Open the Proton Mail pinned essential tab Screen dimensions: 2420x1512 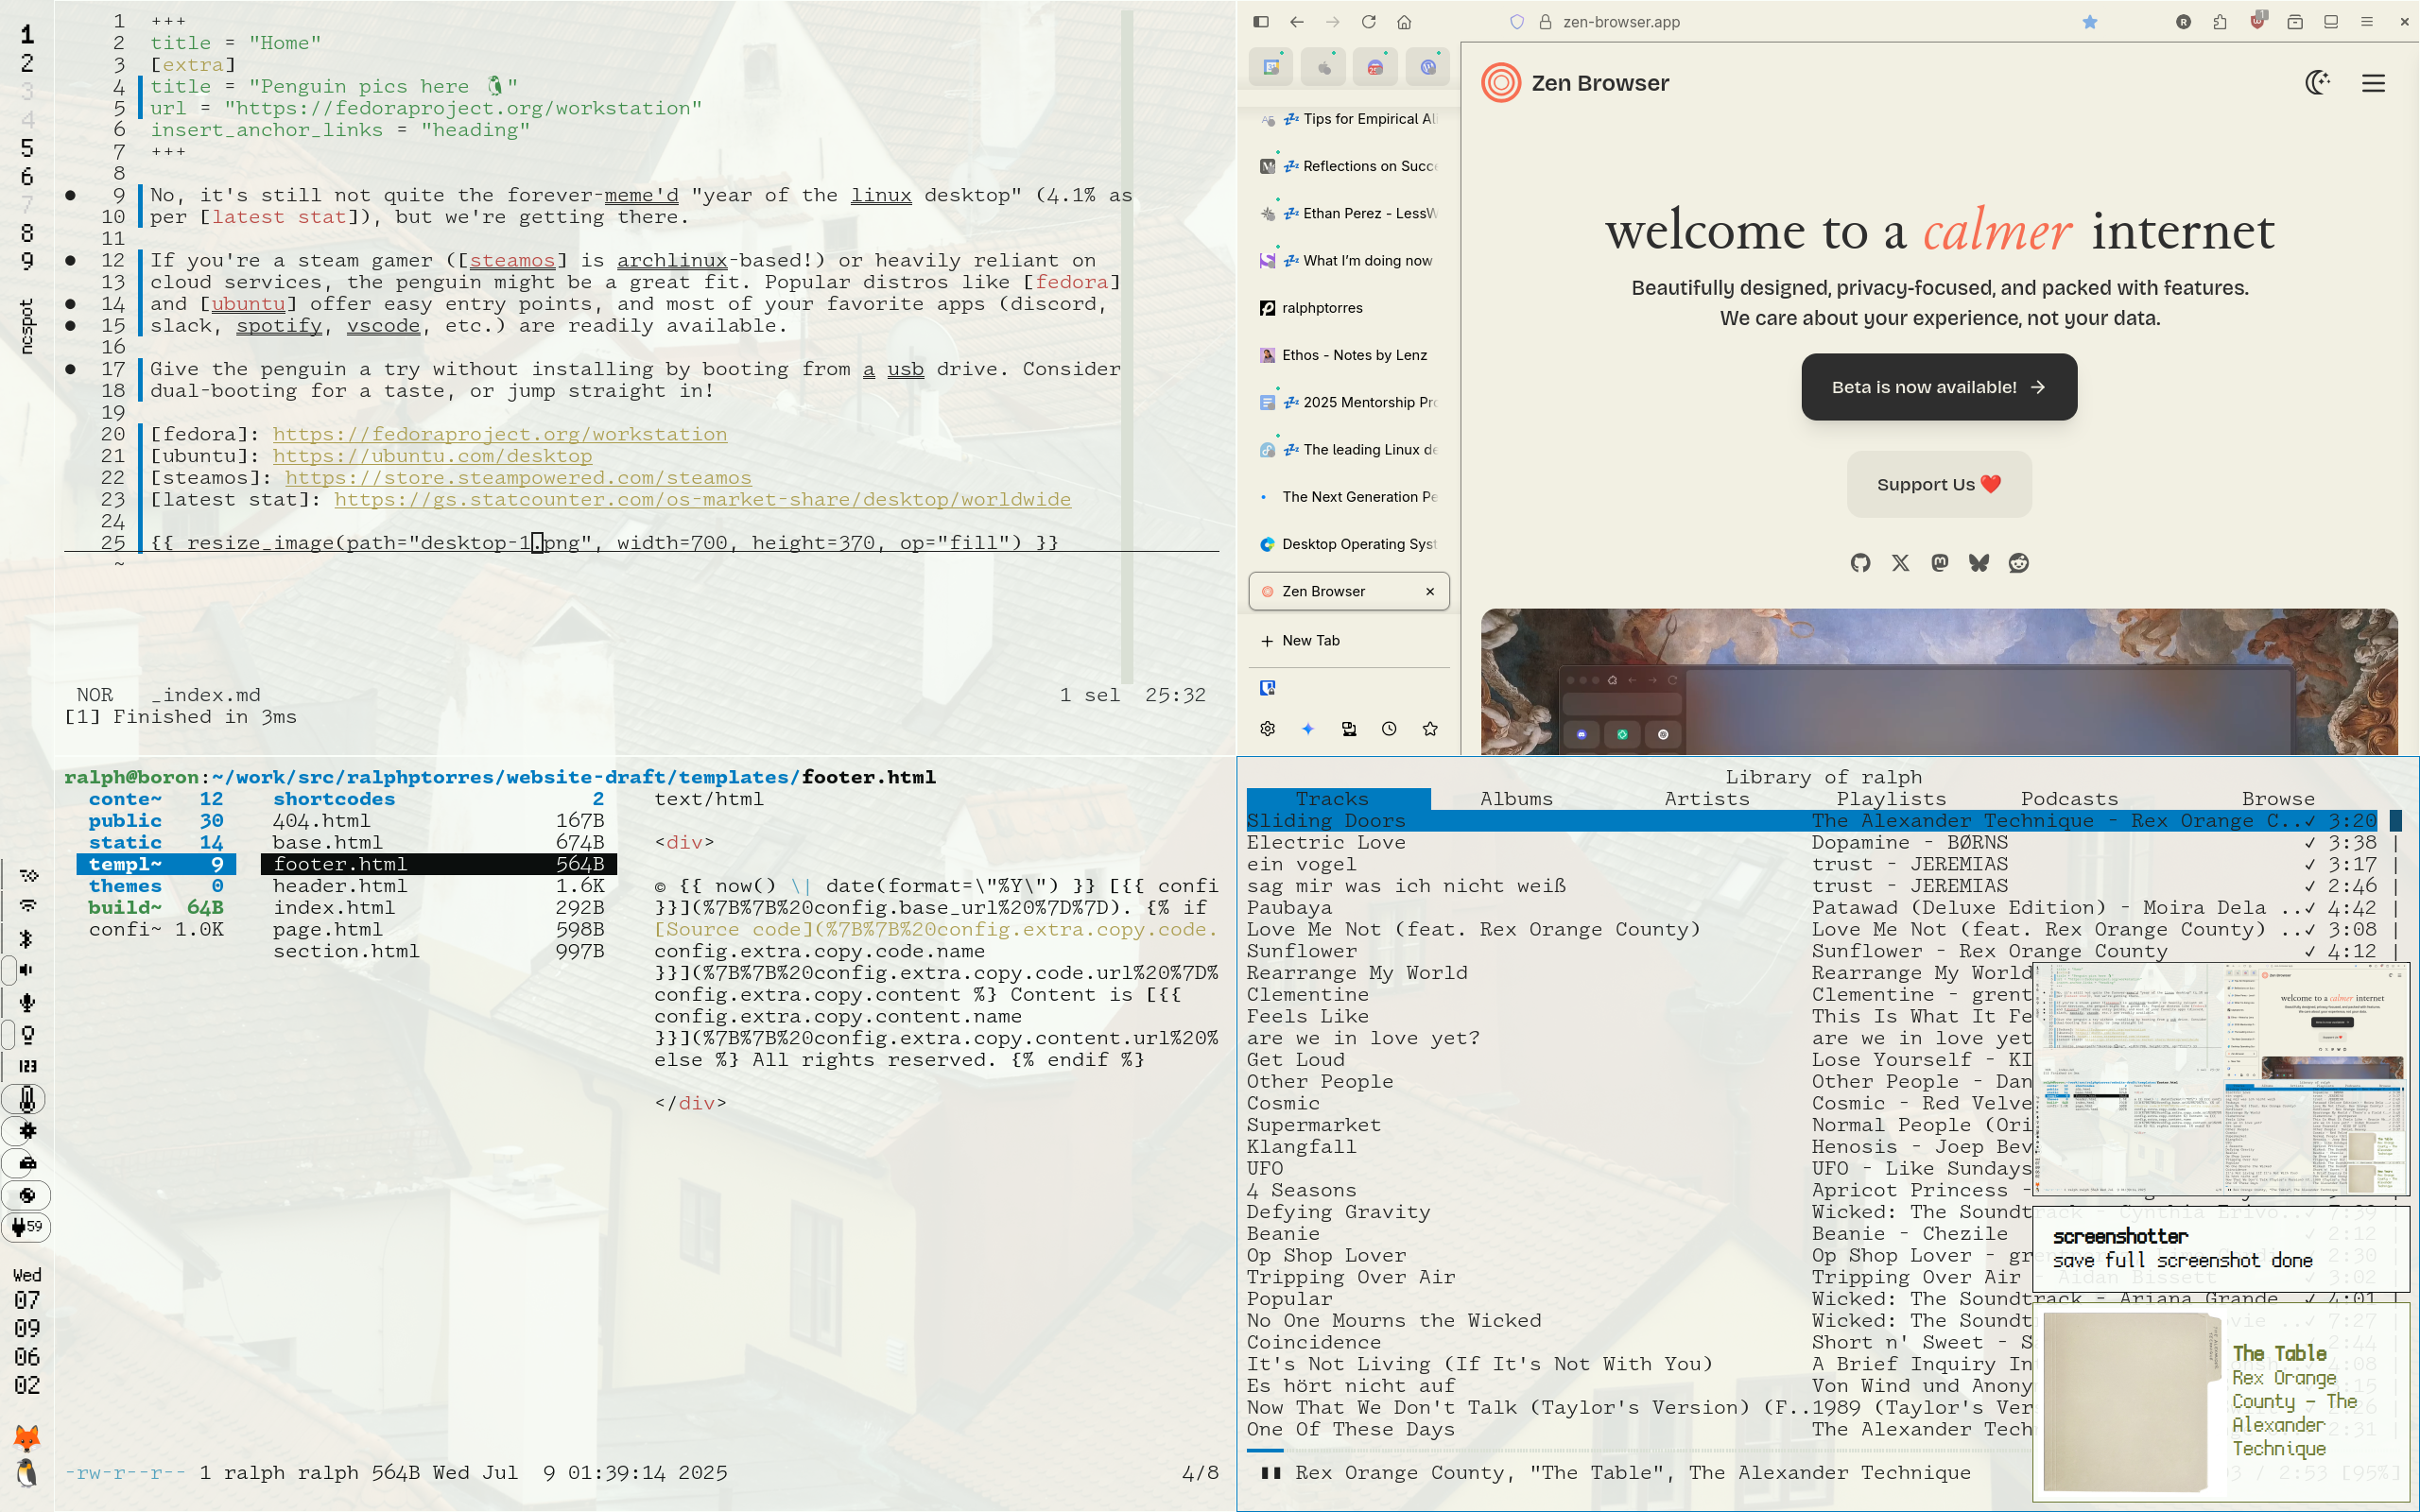(x=1376, y=67)
